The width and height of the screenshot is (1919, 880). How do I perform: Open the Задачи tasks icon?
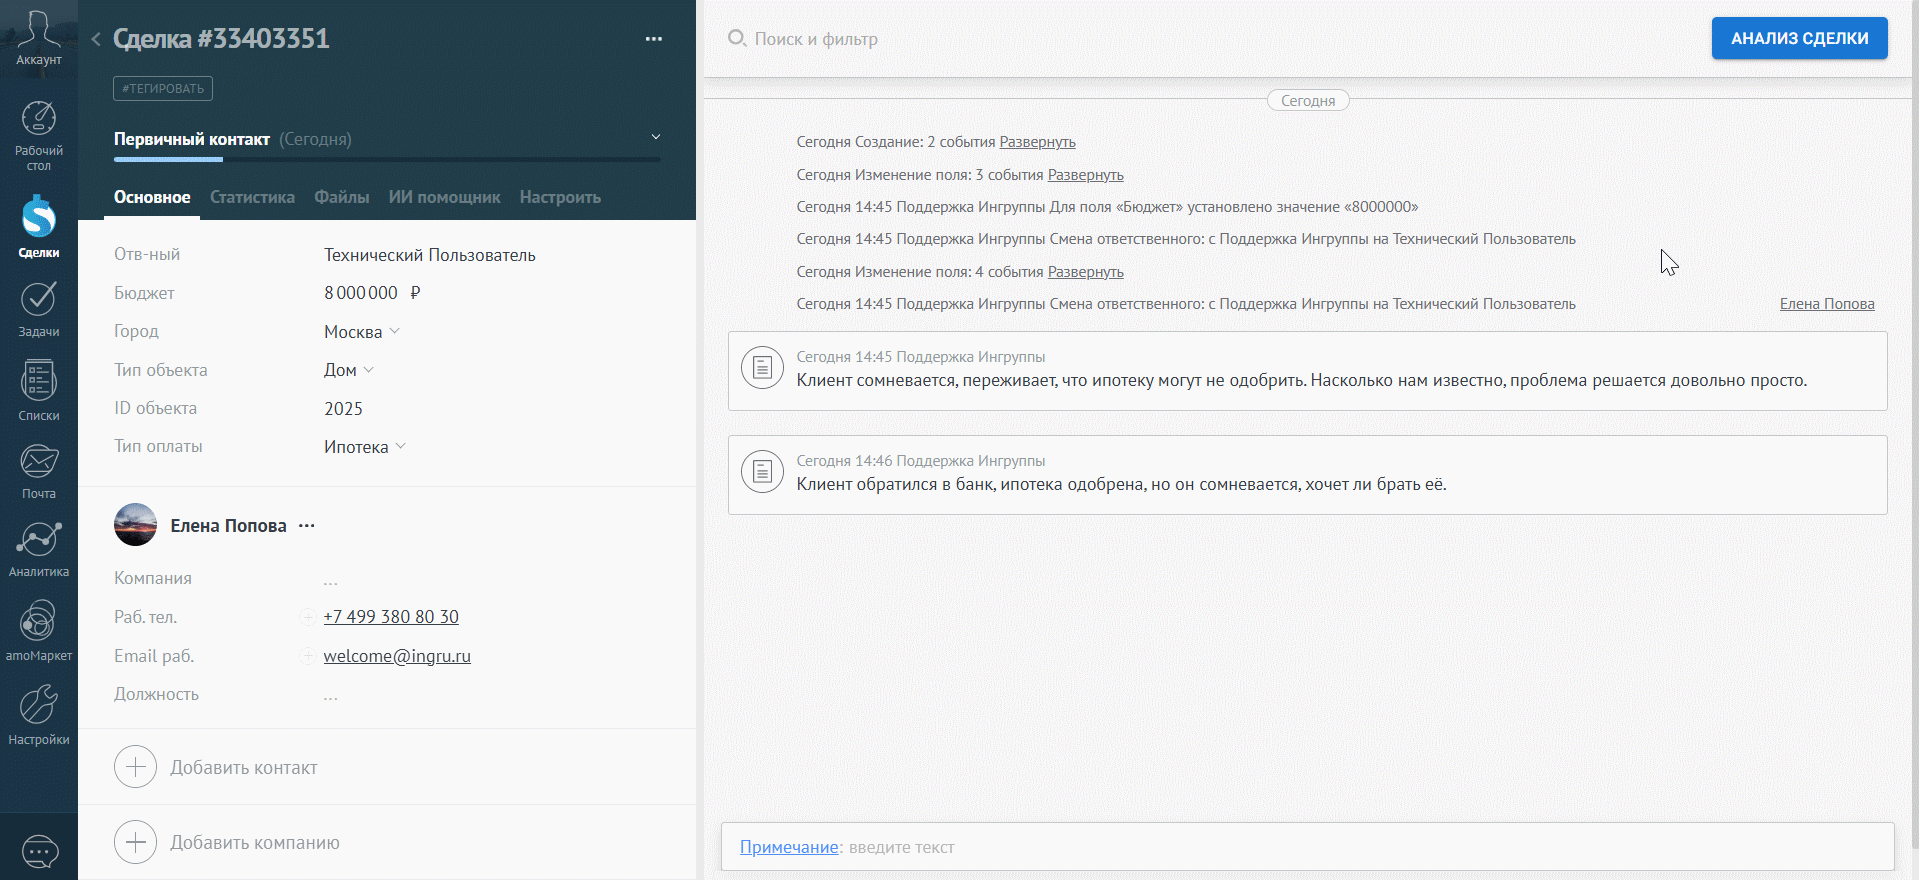(39, 298)
